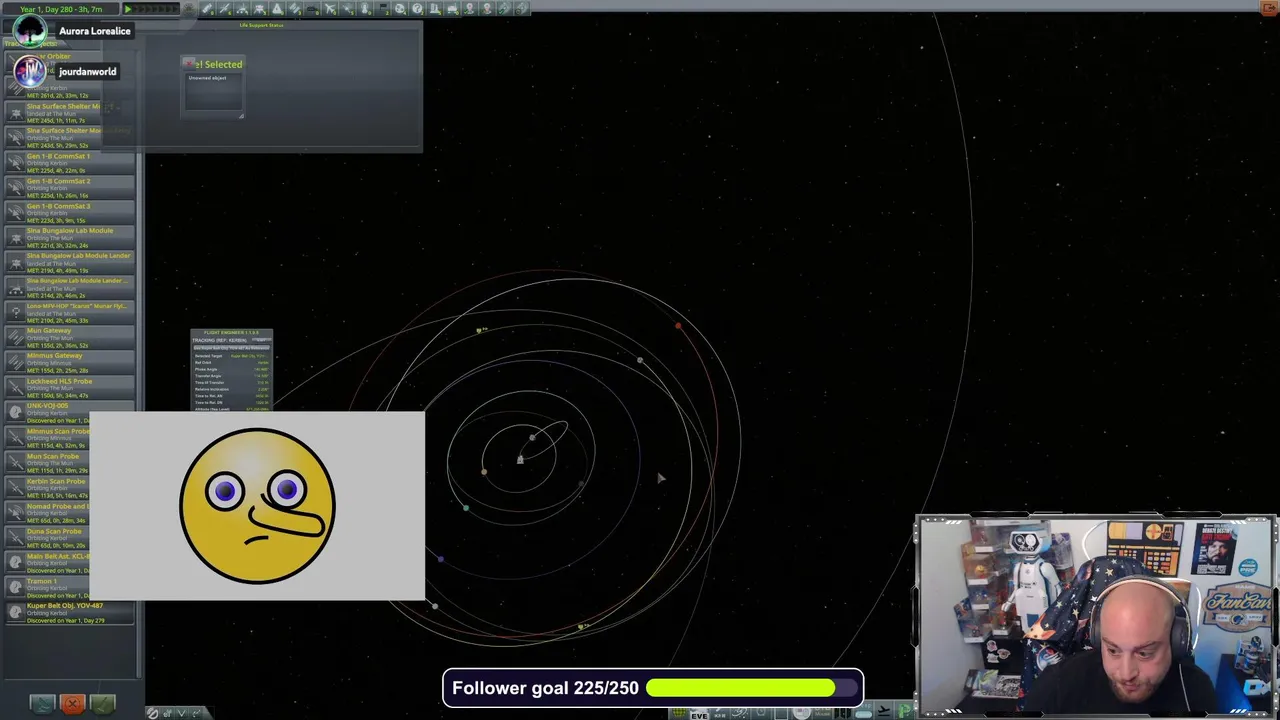Screen dimensions: 1280x720
Task: Click the resize handle of Vessel Selected popup
Action: 240,115
